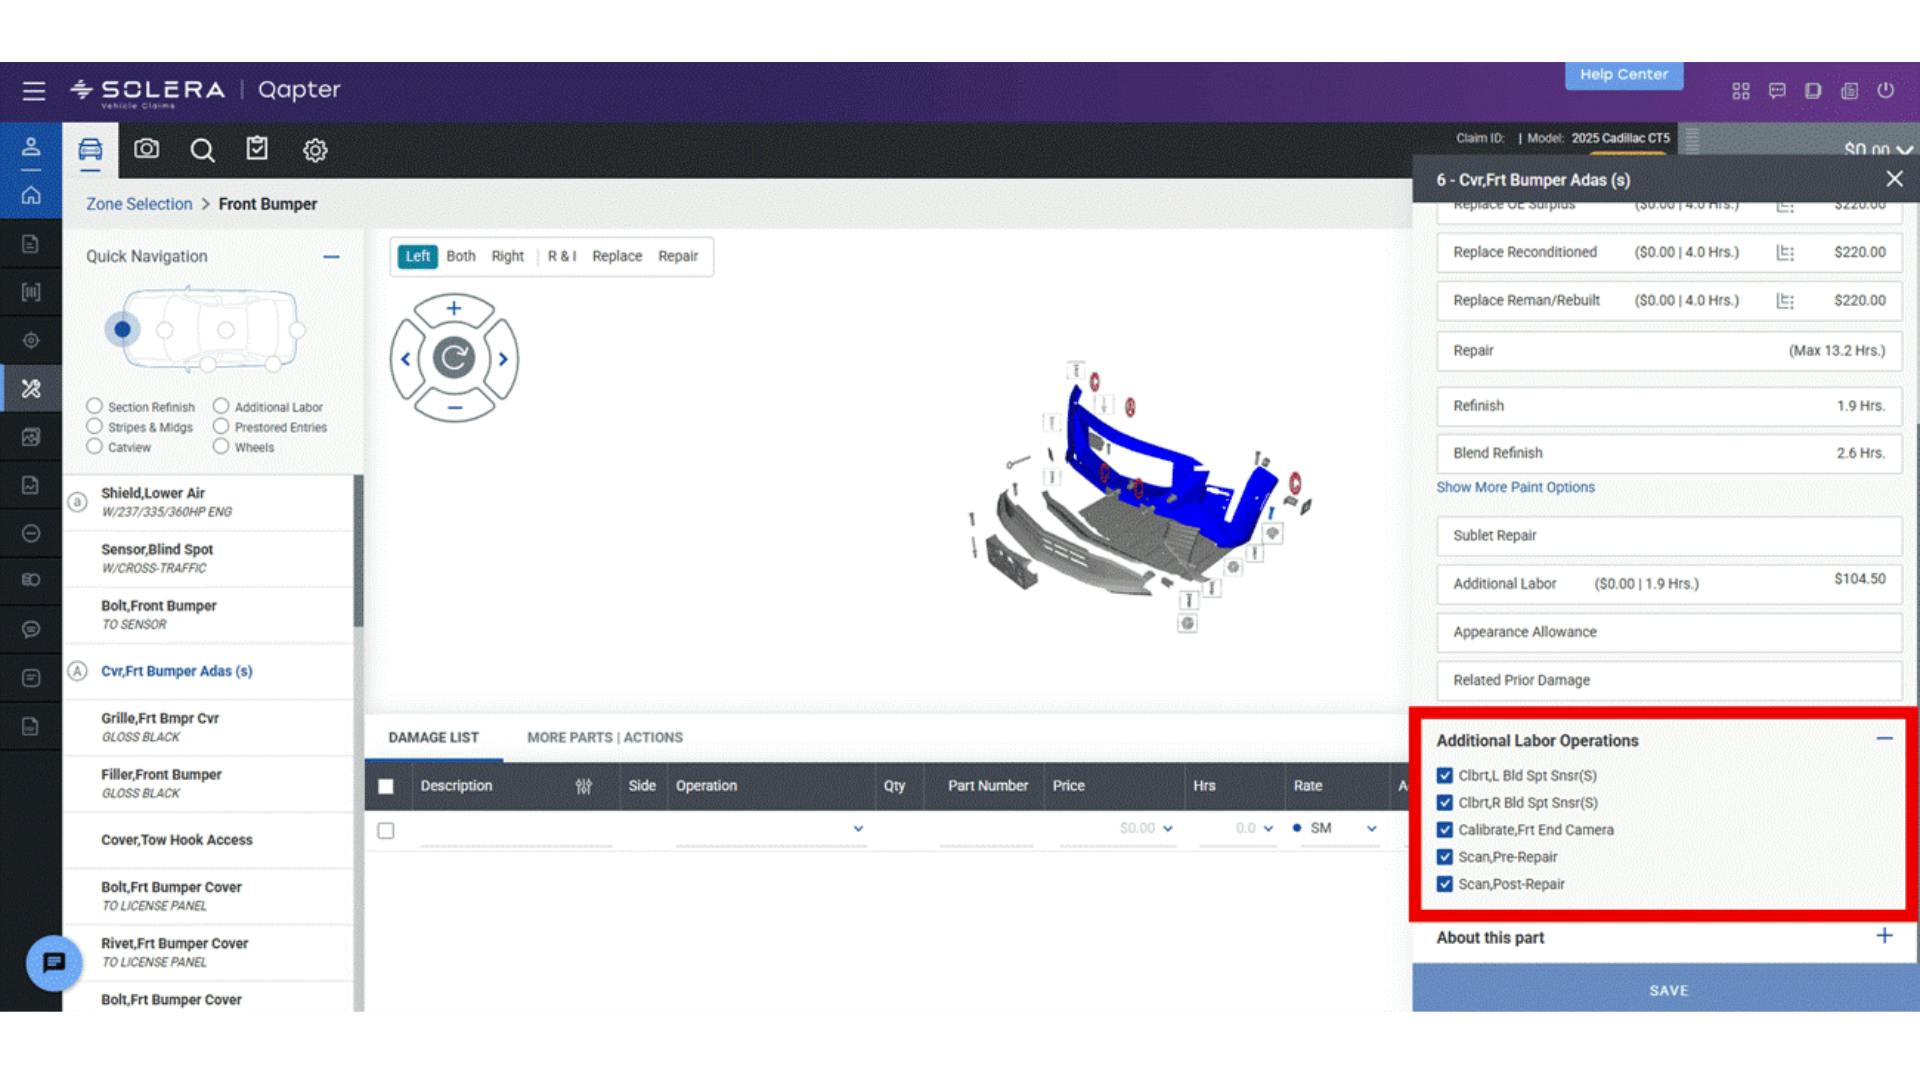Reset view with center rotate icon
The image size is (1920, 1080).
pyautogui.click(x=454, y=357)
